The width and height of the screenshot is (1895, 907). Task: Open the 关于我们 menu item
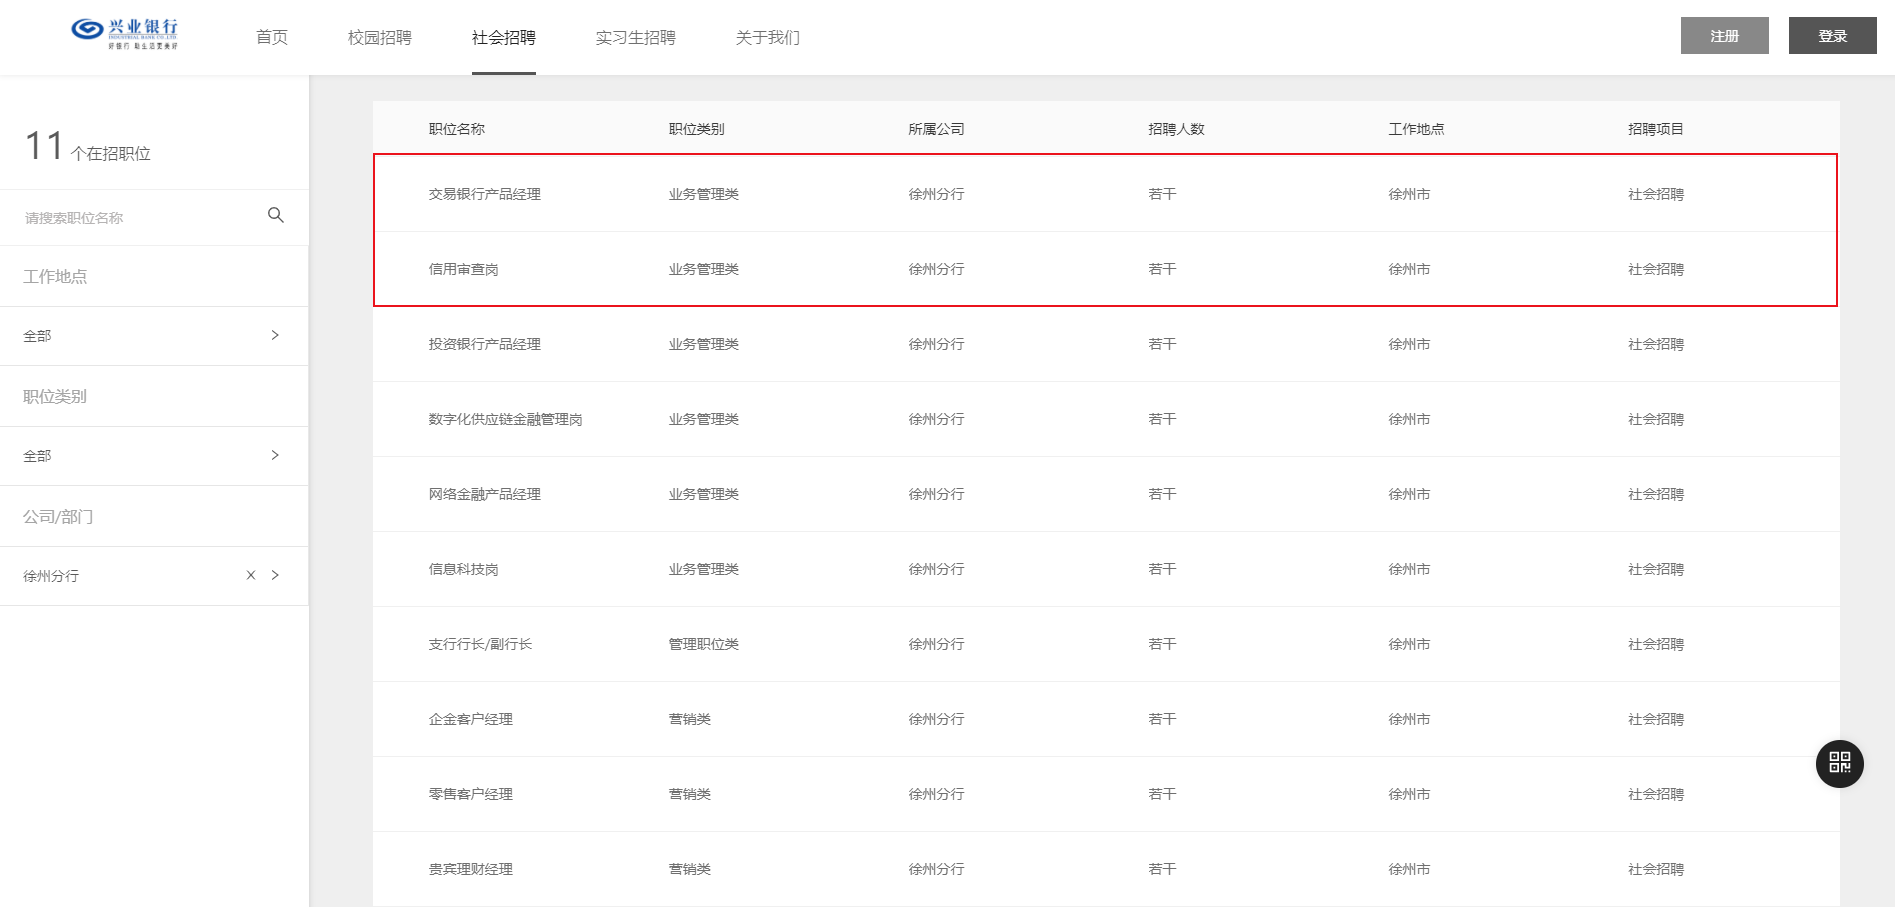click(768, 37)
